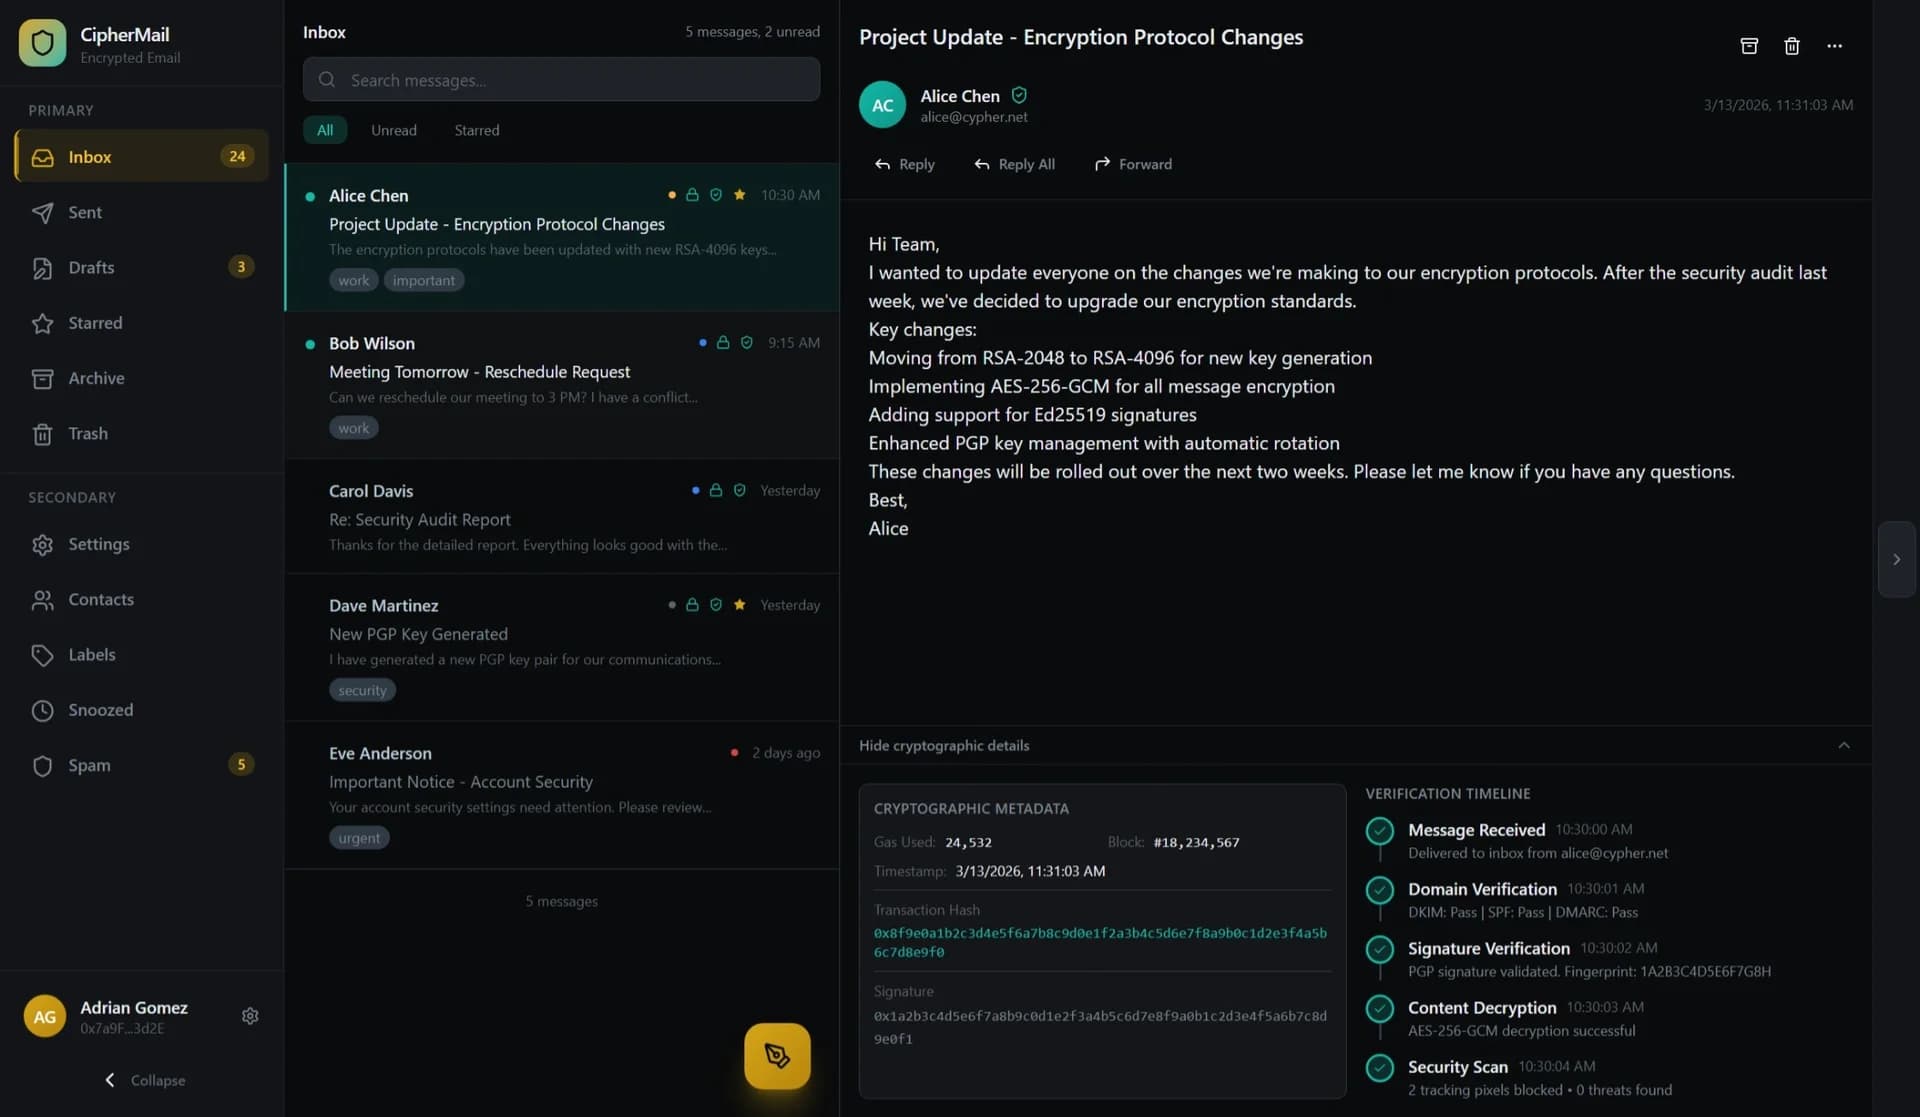Image resolution: width=1920 pixels, height=1117 pixels.
Task: Expand the right side panel arrow
Action: 1896,560
